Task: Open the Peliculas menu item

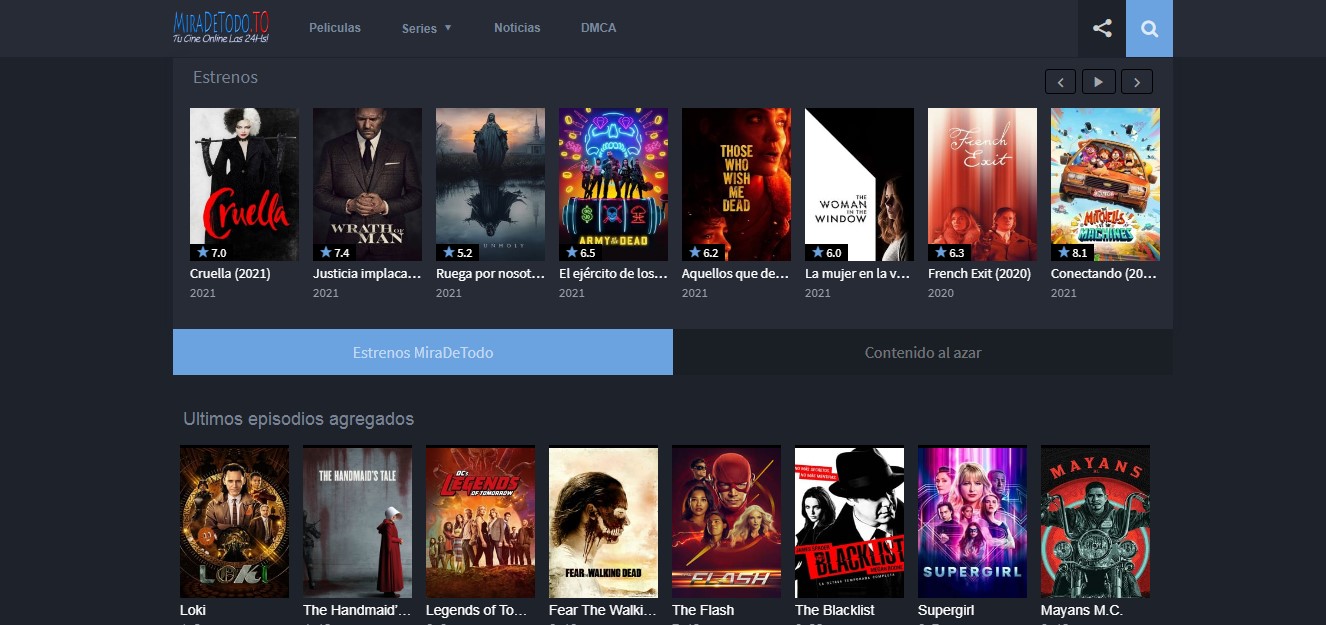Action: point(335,28)
